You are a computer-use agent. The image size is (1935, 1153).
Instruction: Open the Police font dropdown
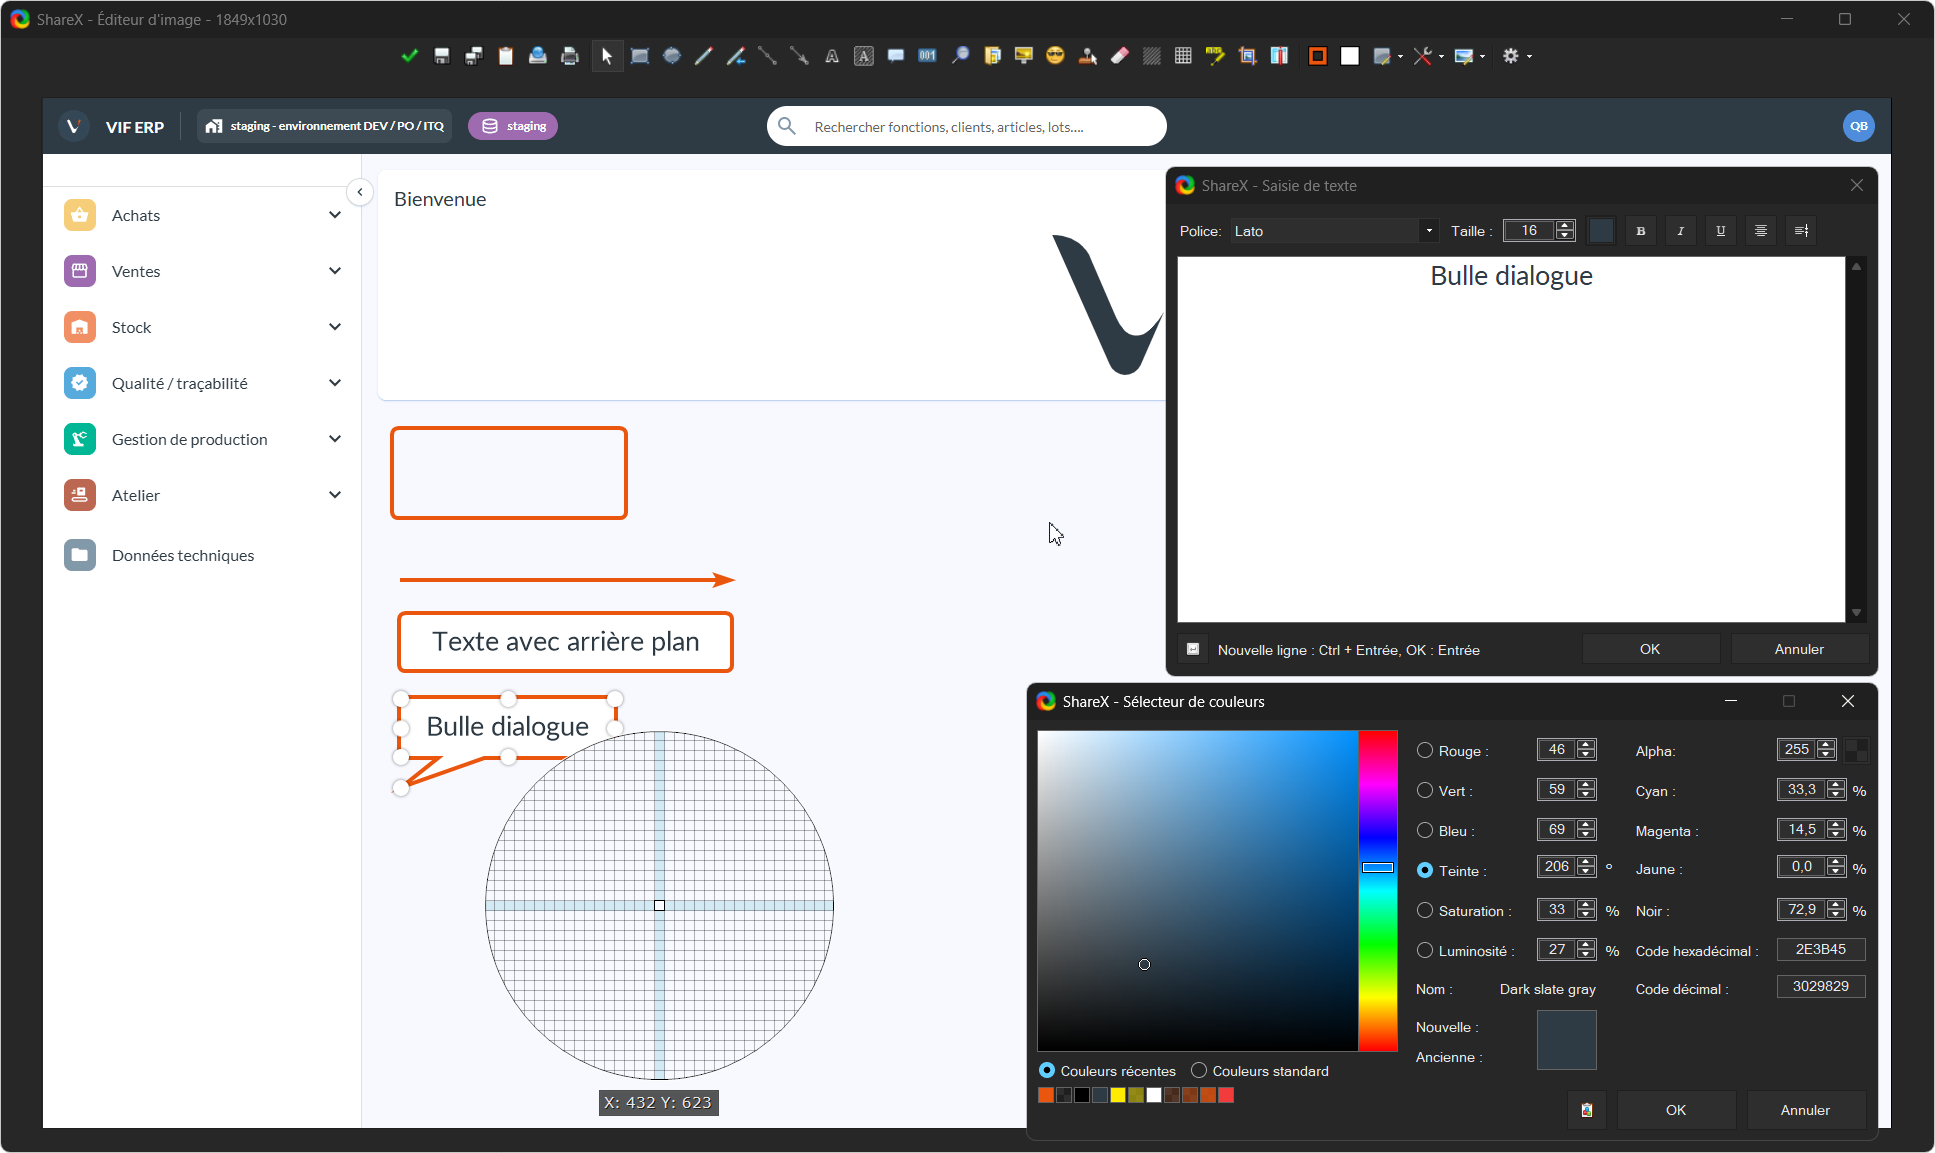coord(1428,231)
